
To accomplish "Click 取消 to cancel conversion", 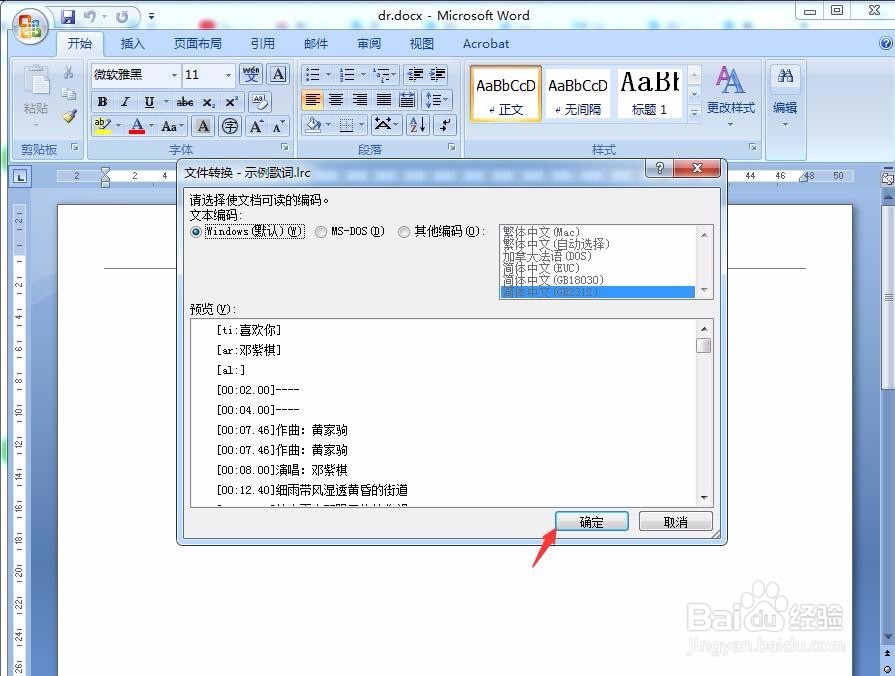I will pos(676,522).
